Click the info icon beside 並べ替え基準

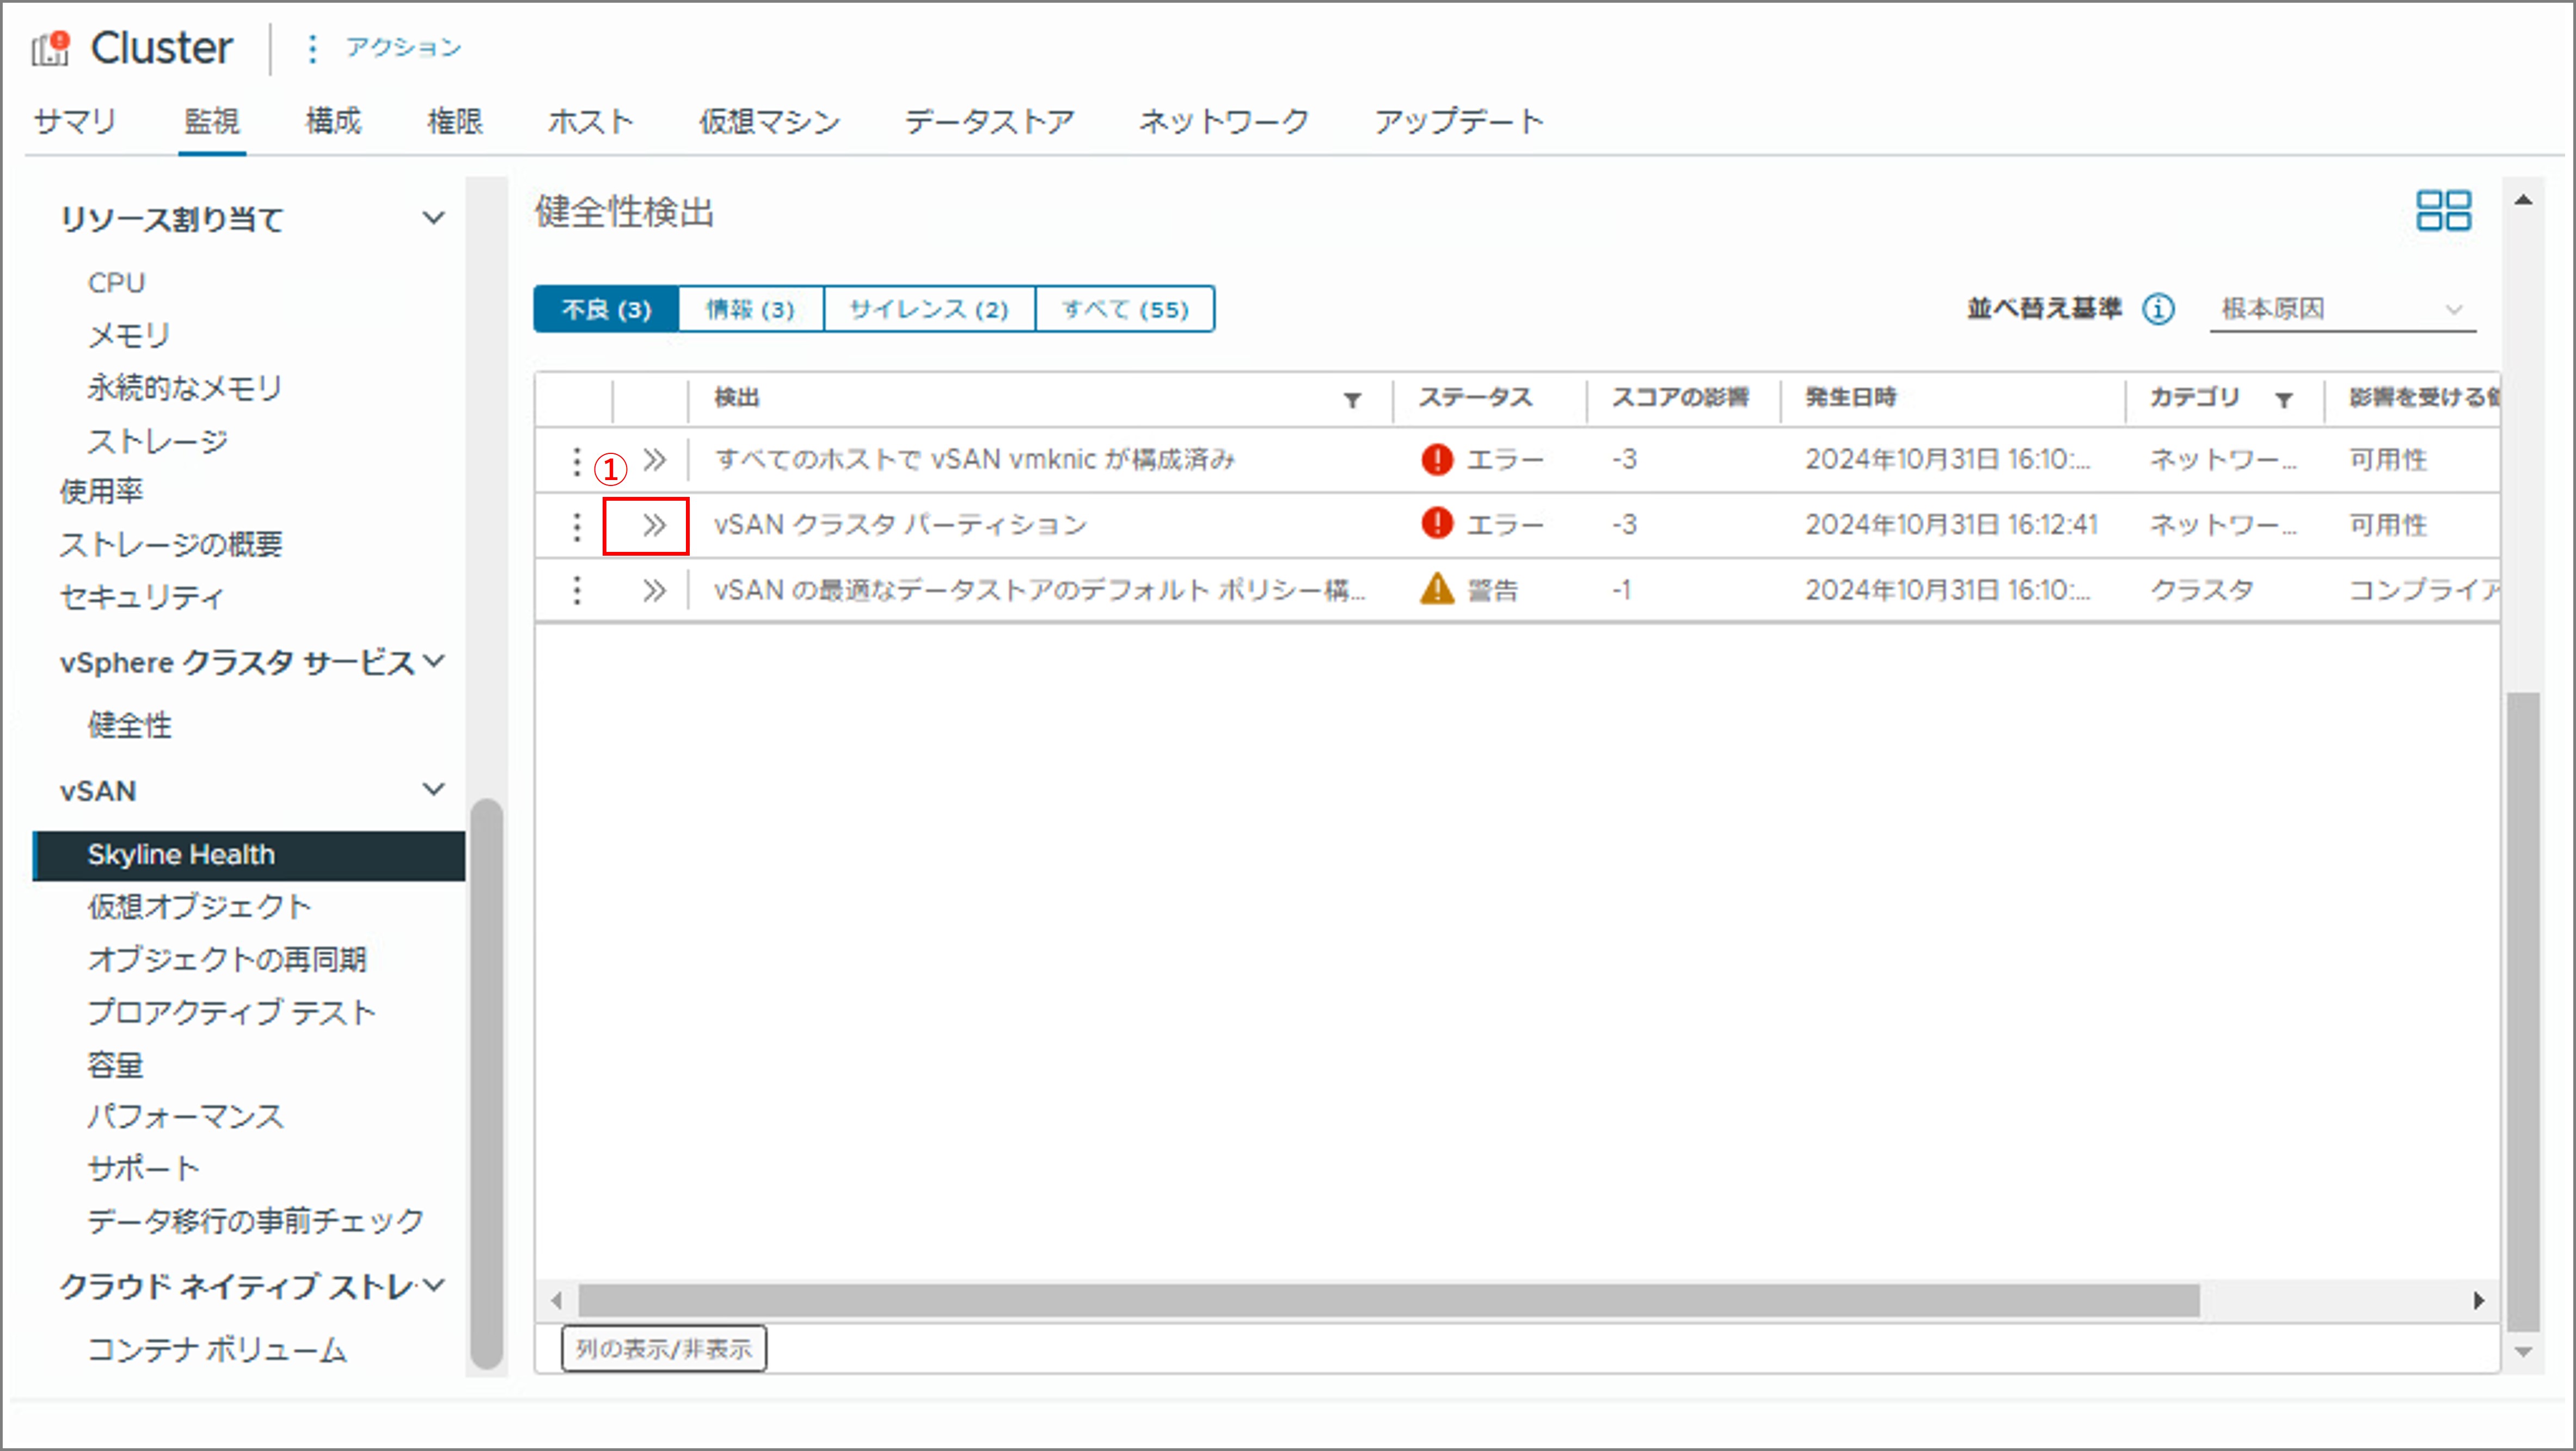[x=2158, y=309]
